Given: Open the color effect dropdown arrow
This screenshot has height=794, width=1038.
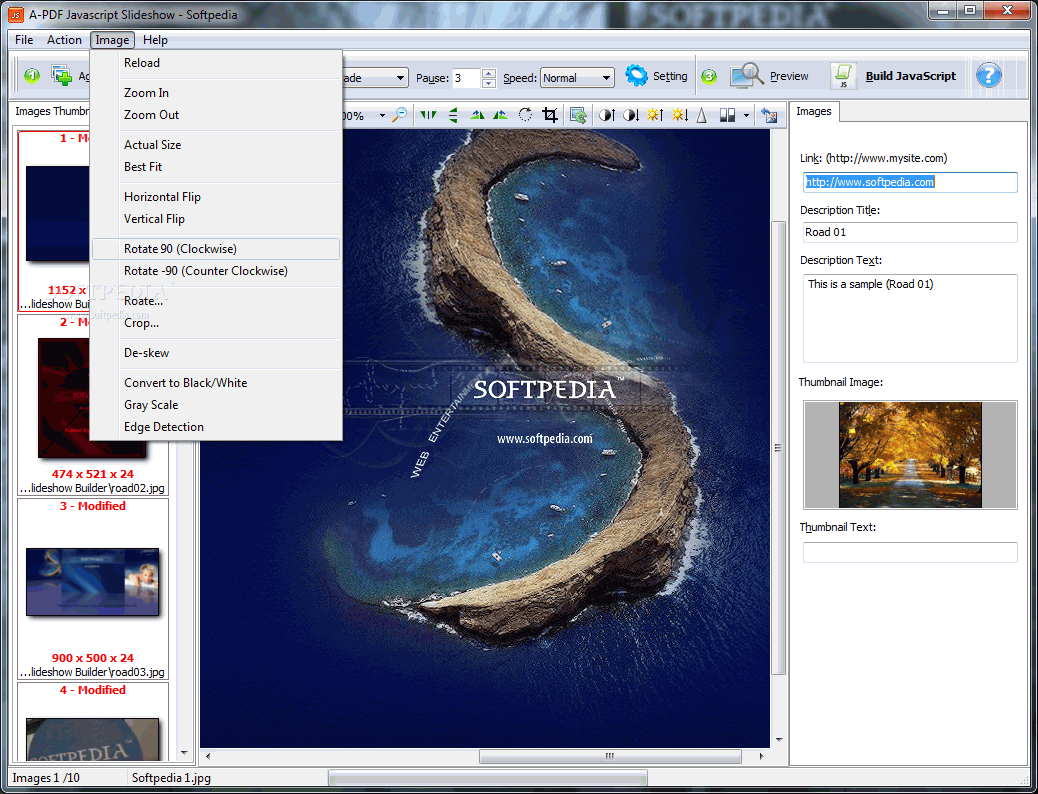Looking at the screenshot, I should point(746,116).
